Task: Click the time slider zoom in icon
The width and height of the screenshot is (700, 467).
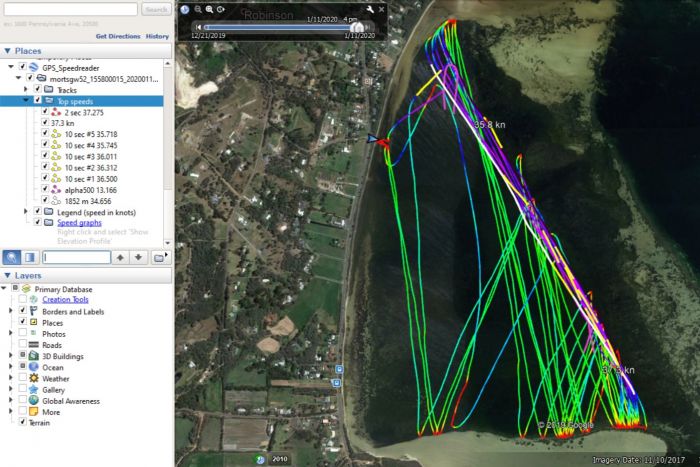Action: click(x=209, y=9)
